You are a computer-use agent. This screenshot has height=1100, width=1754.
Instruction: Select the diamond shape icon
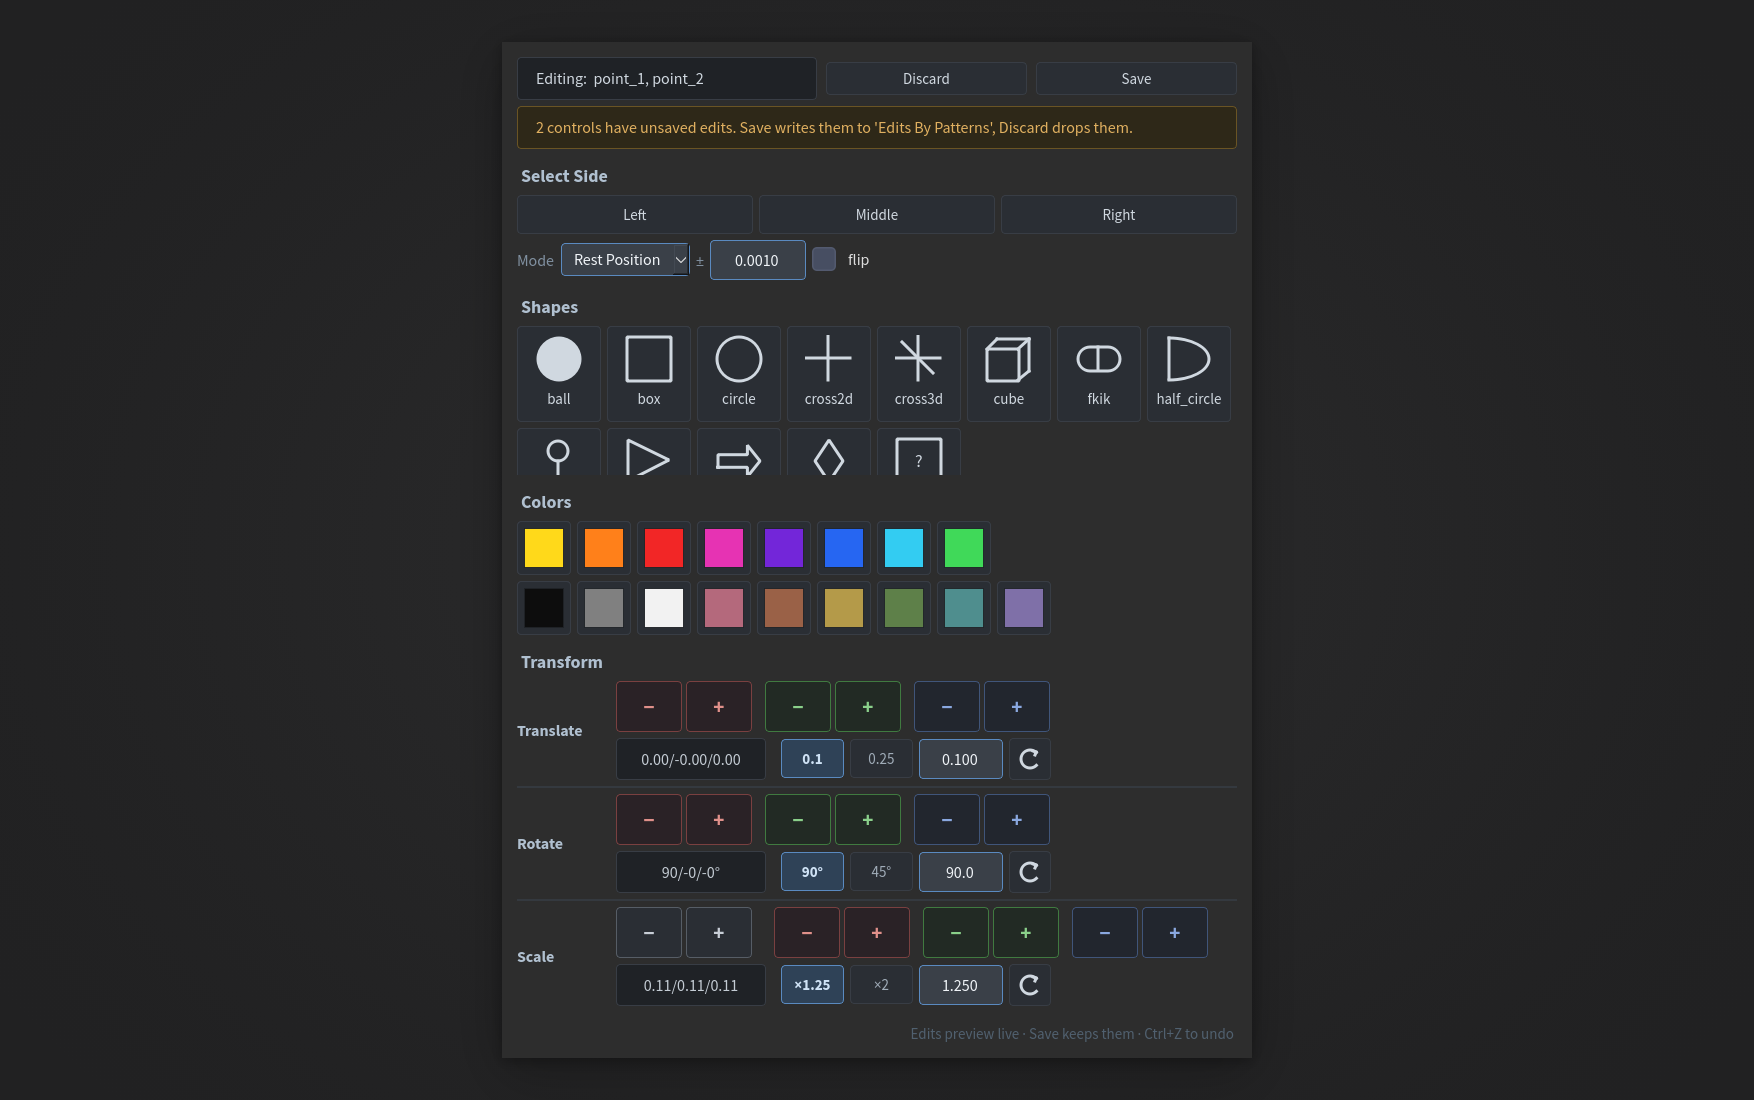829,453
